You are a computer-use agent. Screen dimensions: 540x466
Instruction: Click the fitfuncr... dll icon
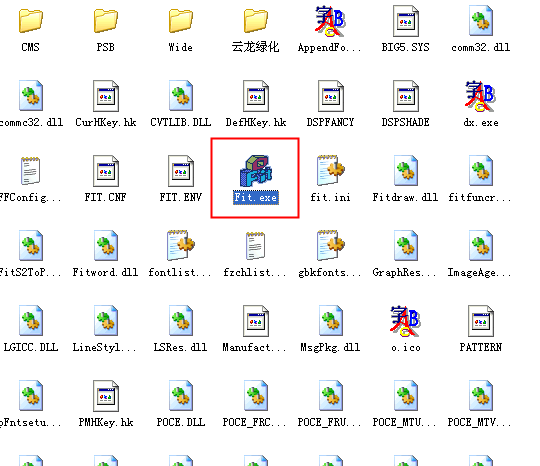481,171
